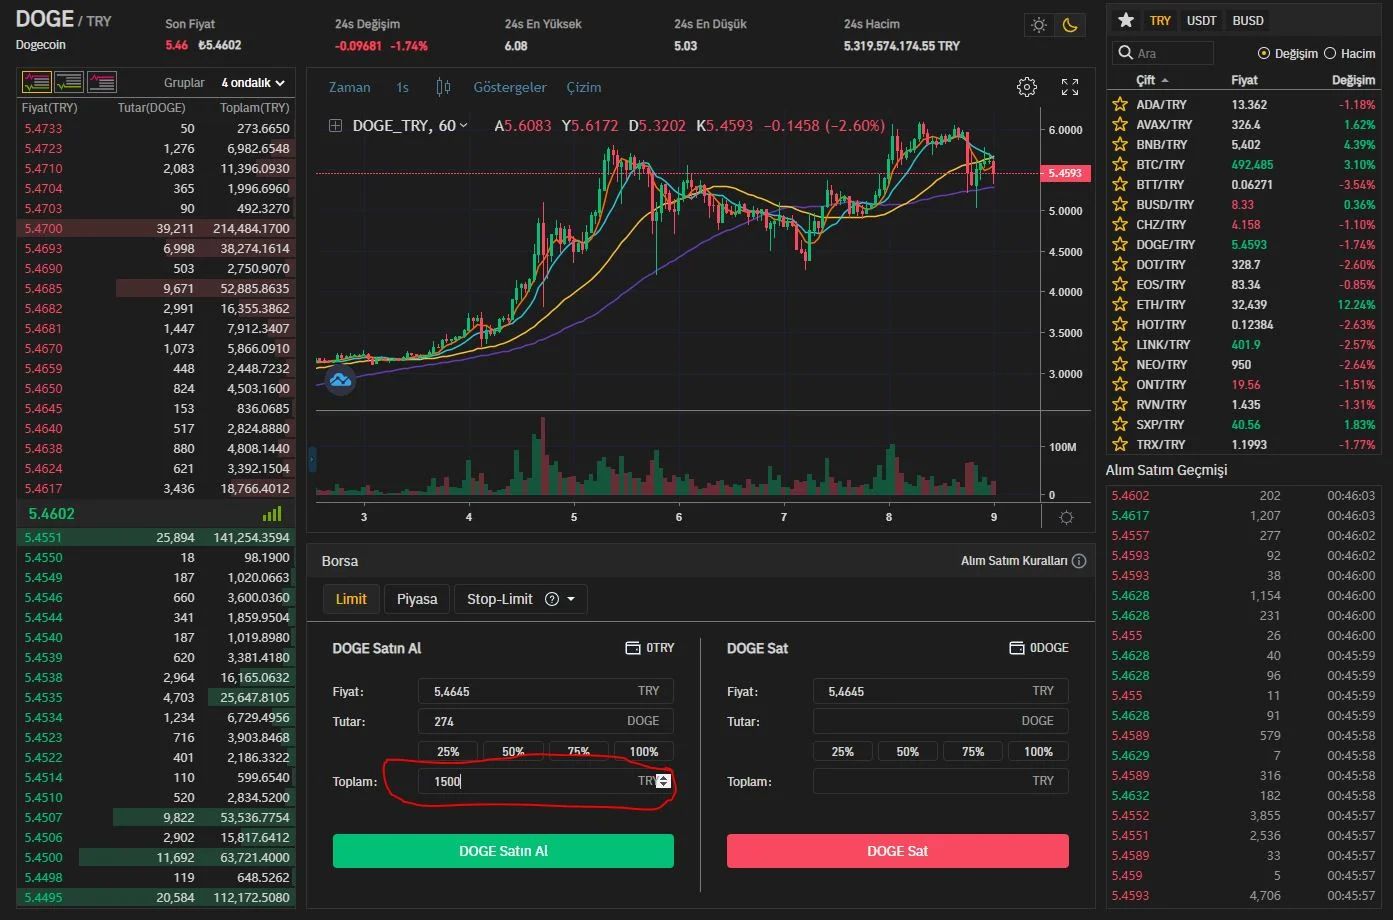Select the TRY market tab
Image resolution: width=1393 pixels, height=920 pixels.
tap(1160, 20)
